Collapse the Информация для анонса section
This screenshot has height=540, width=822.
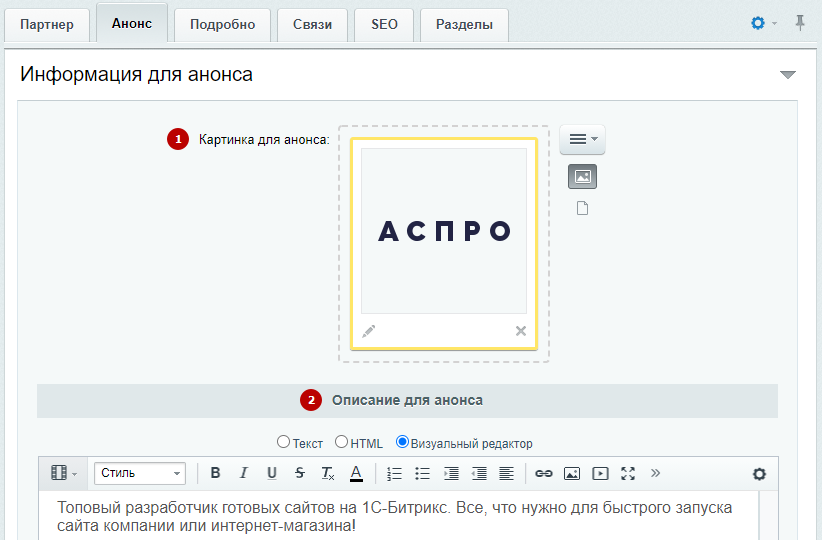[x=787, y=74]
